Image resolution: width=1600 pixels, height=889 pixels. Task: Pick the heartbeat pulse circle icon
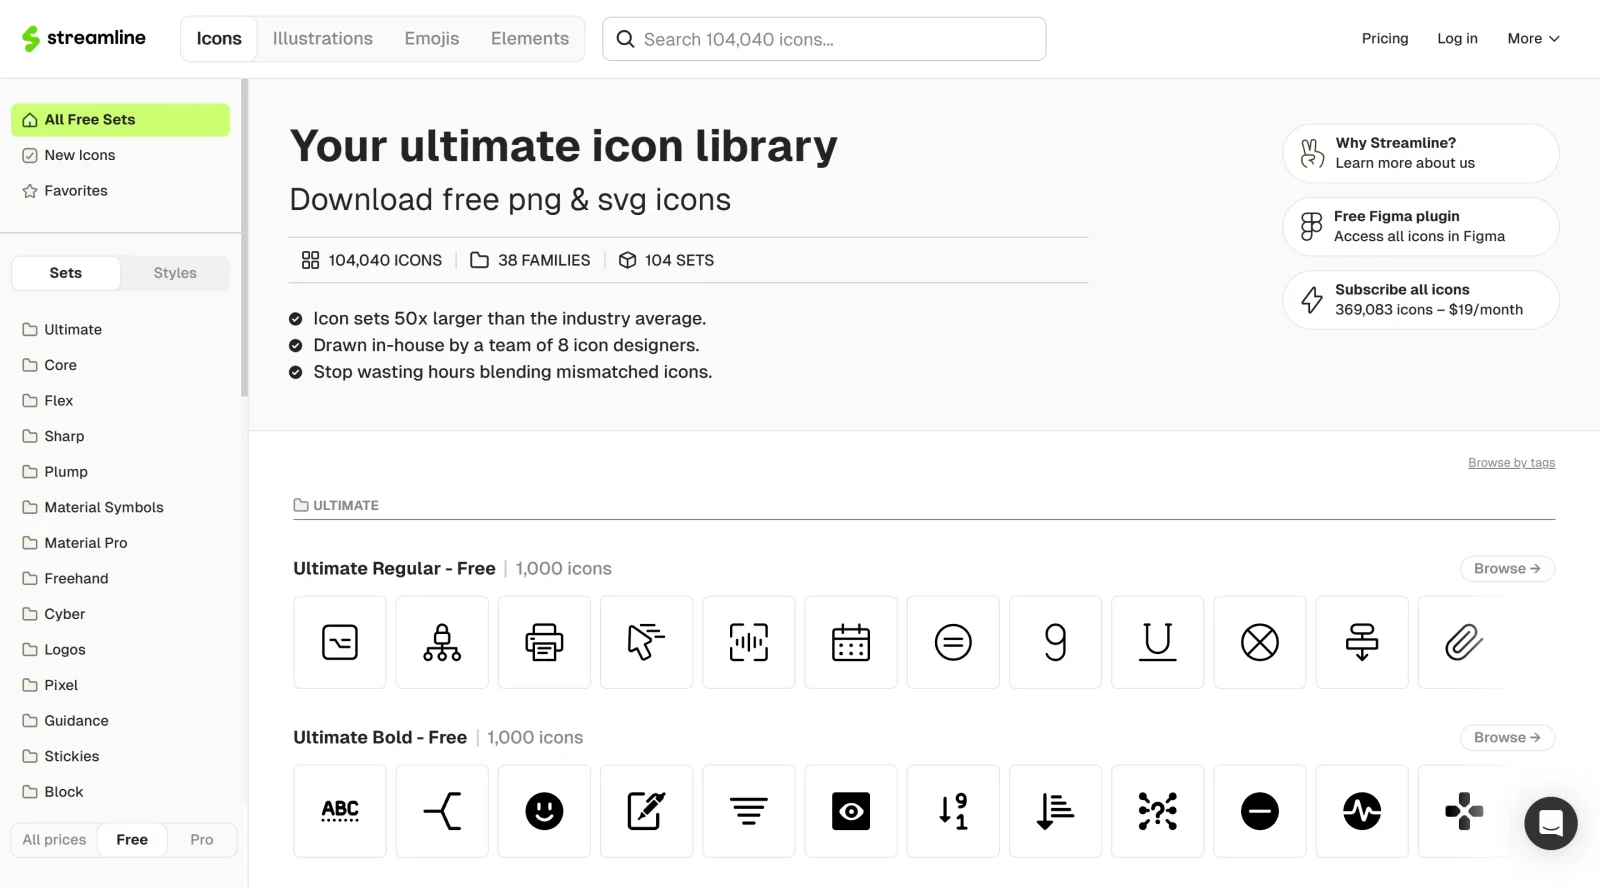1362,811
